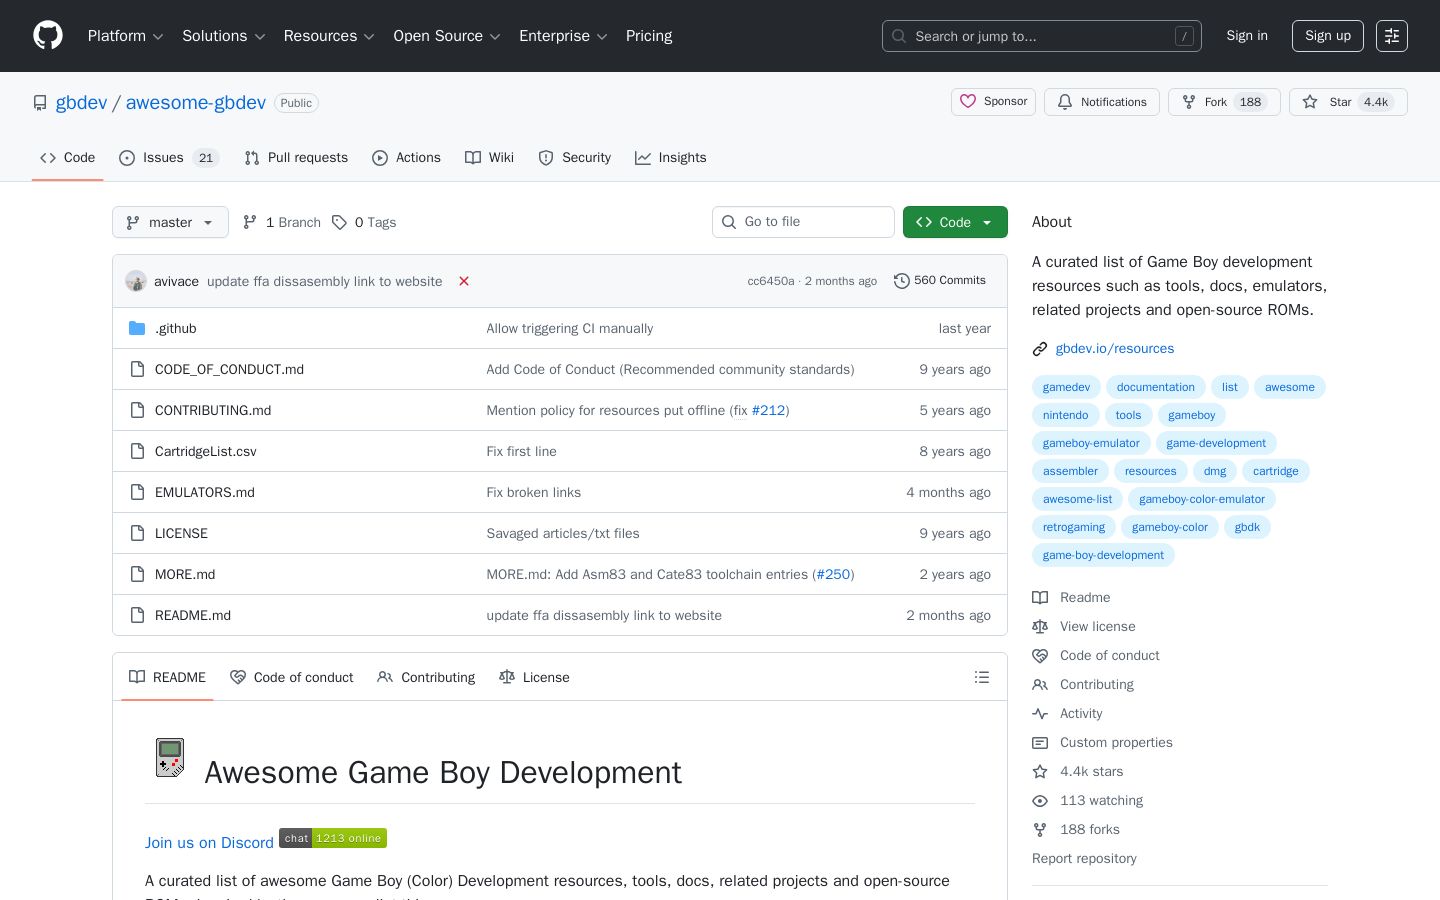Viewport: 1440px width, 900px height.
Task: Show the Contributing file tab
Action: [x=426, y=677]
